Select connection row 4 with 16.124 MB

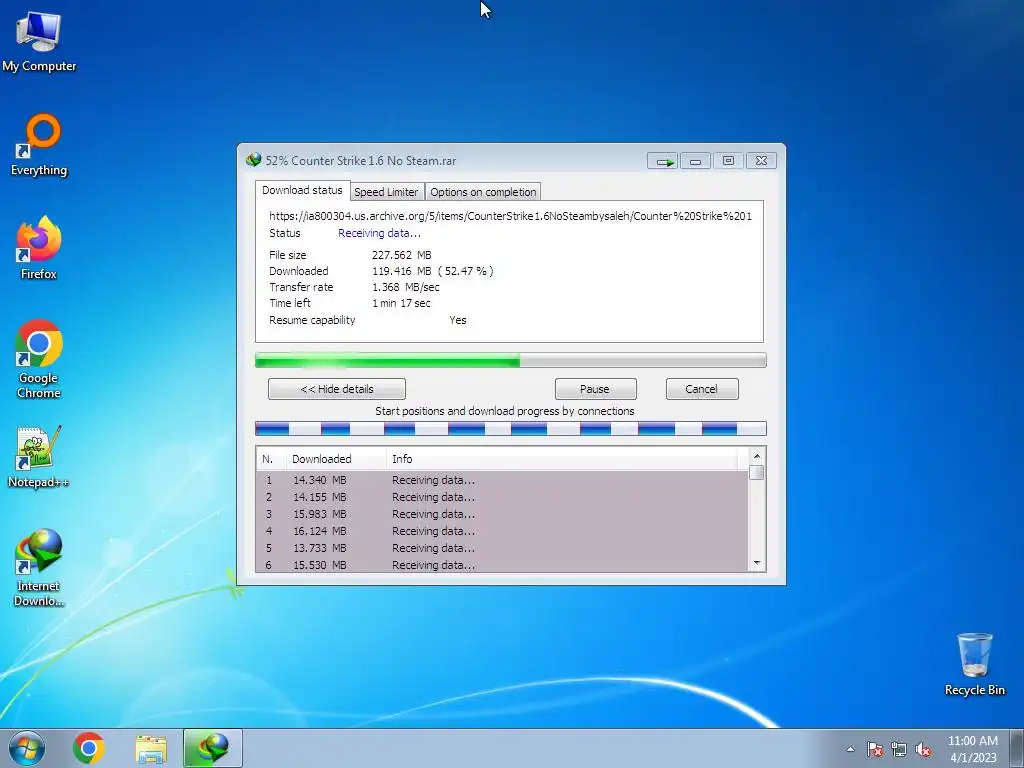pos(502,531)
